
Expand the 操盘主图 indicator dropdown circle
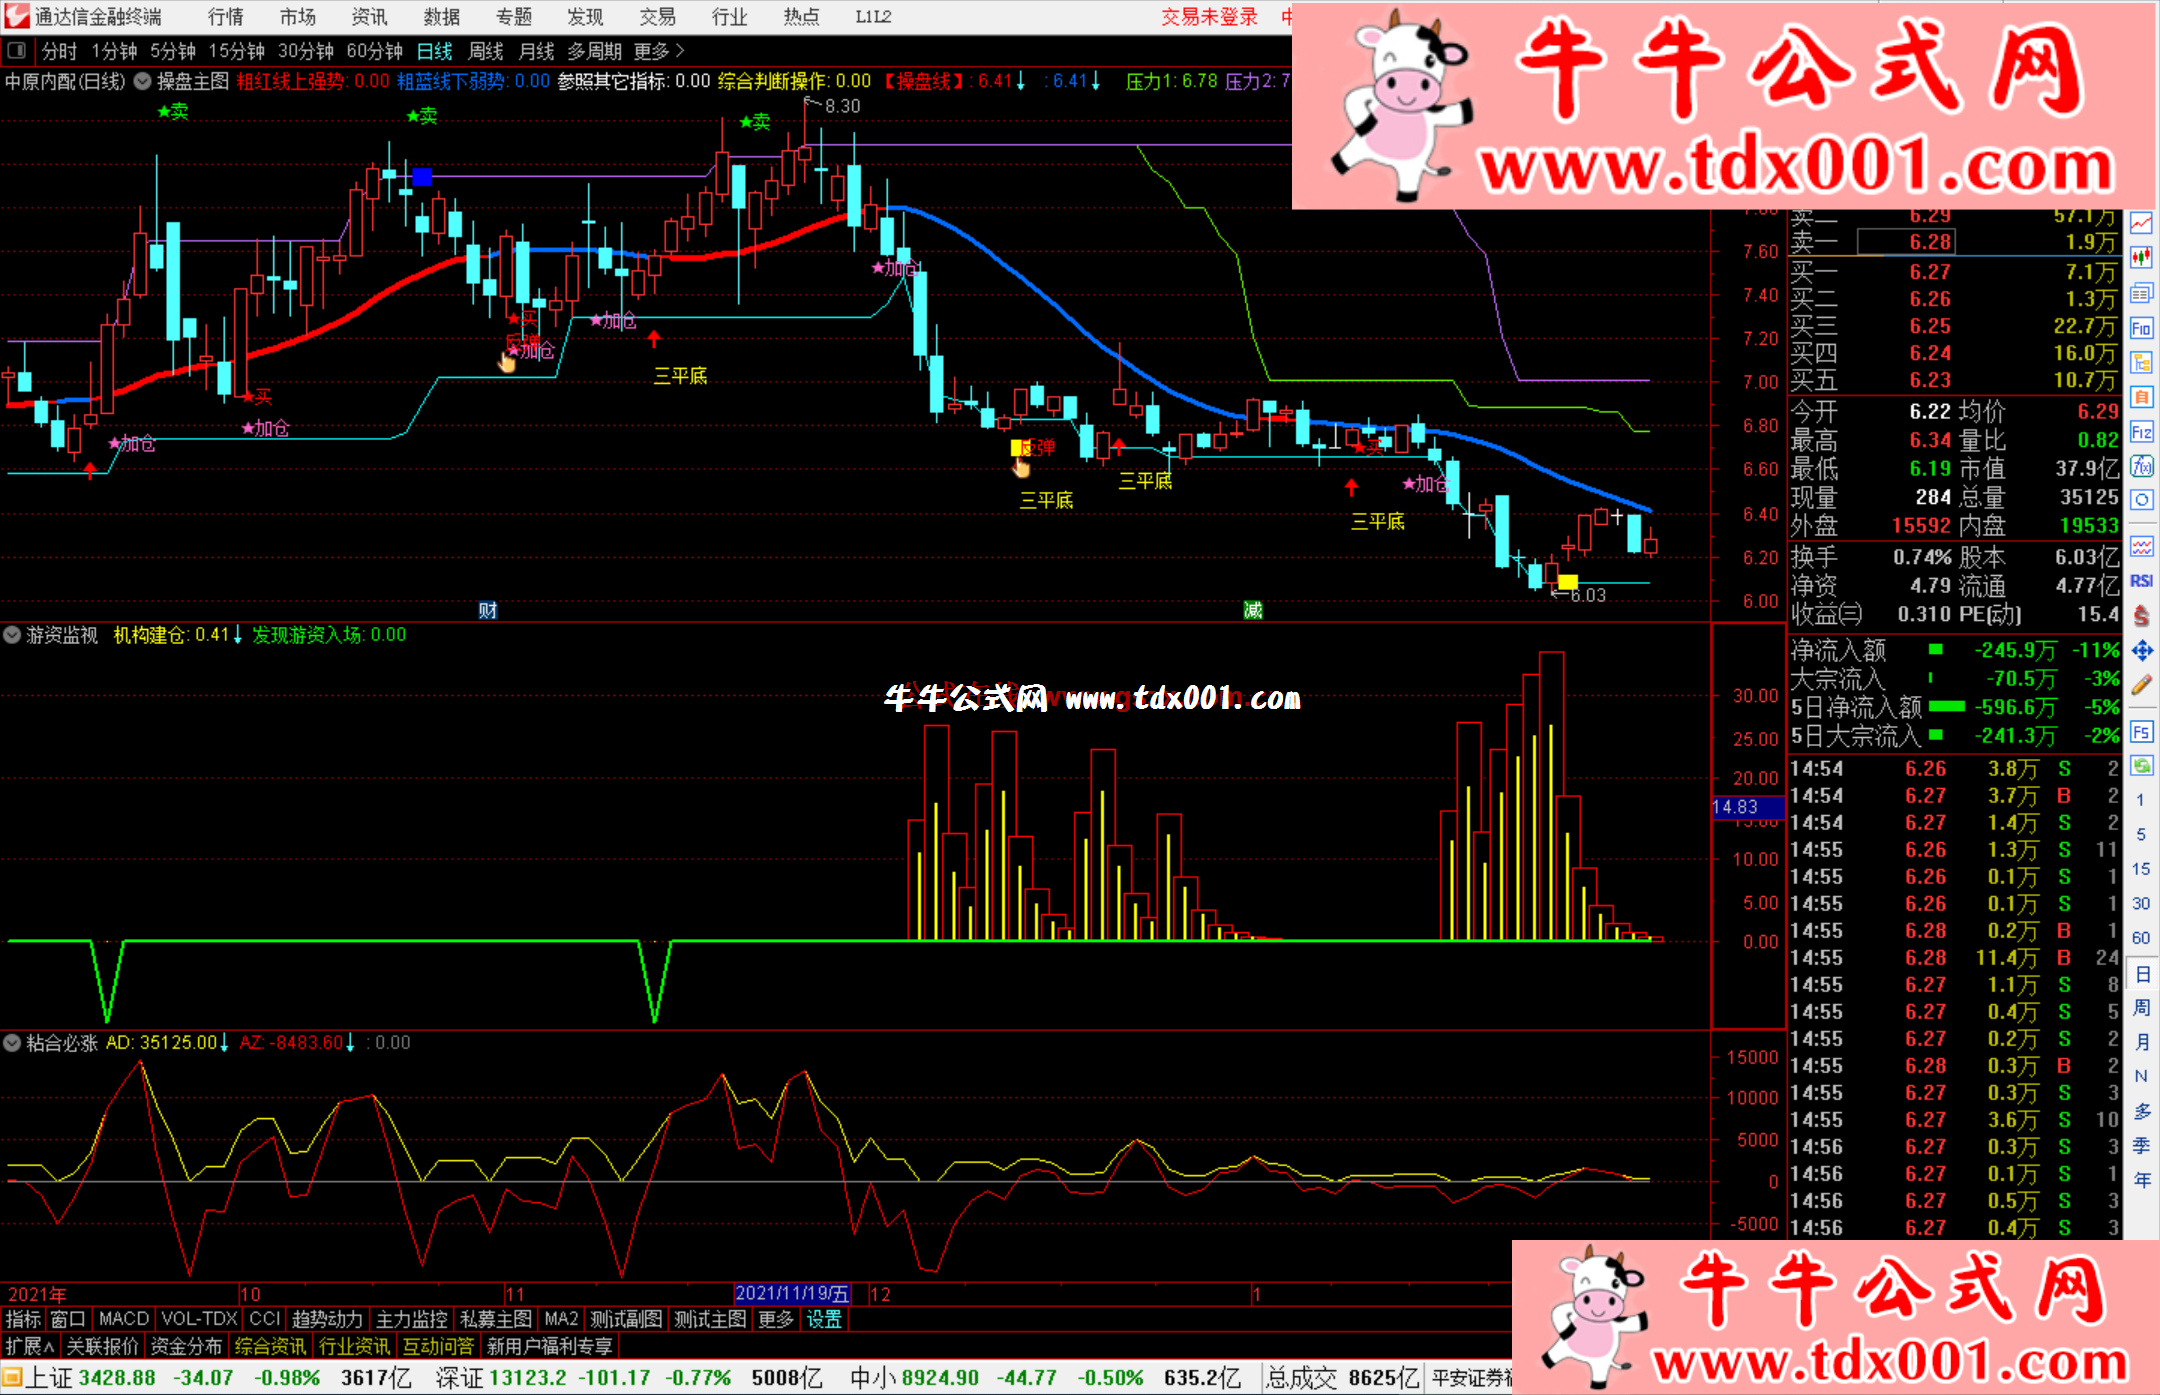143,81
